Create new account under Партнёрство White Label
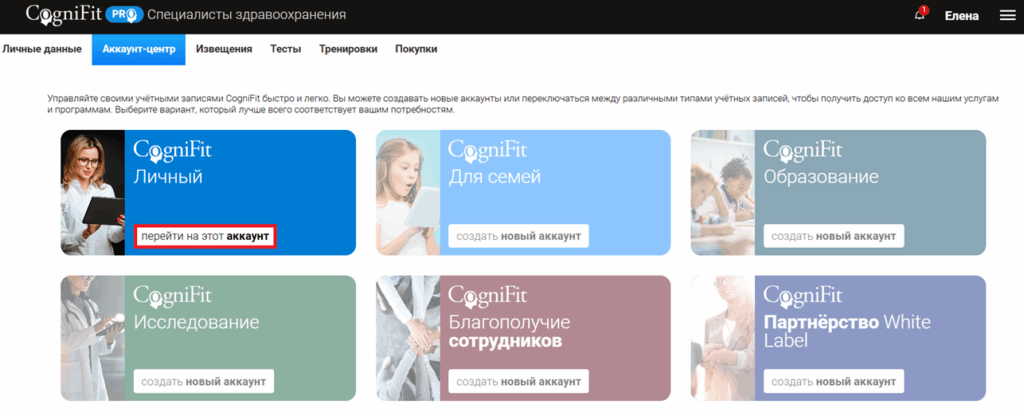Viewport: 1024px width, 416px height. tap(833, 381)
